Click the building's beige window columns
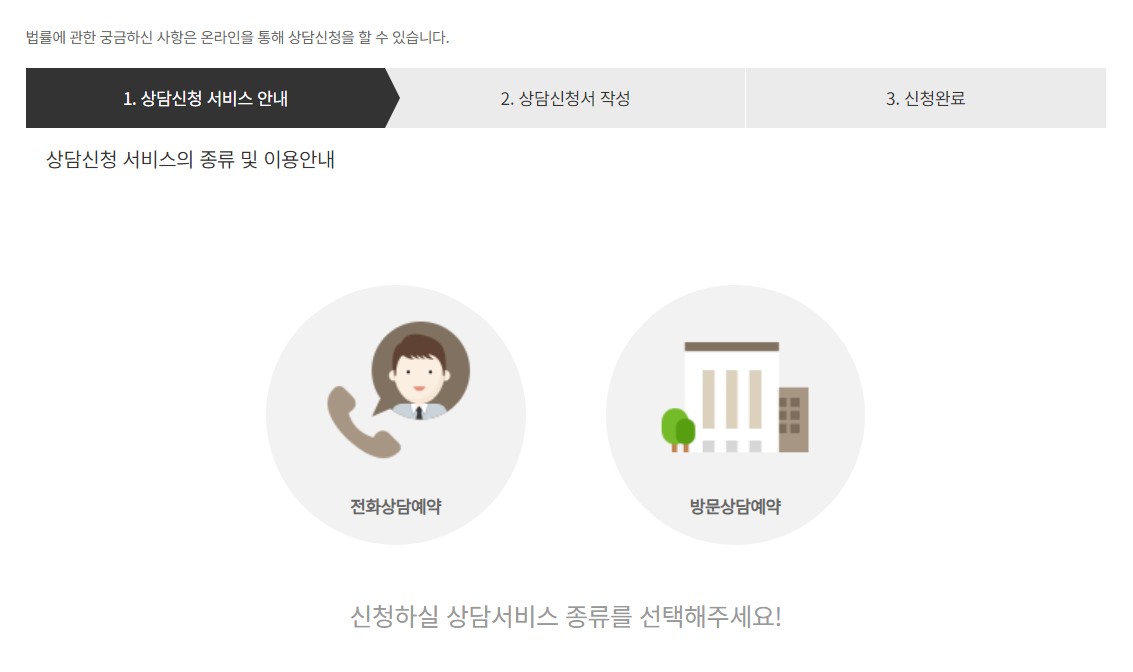 click(x=732, y=399)
